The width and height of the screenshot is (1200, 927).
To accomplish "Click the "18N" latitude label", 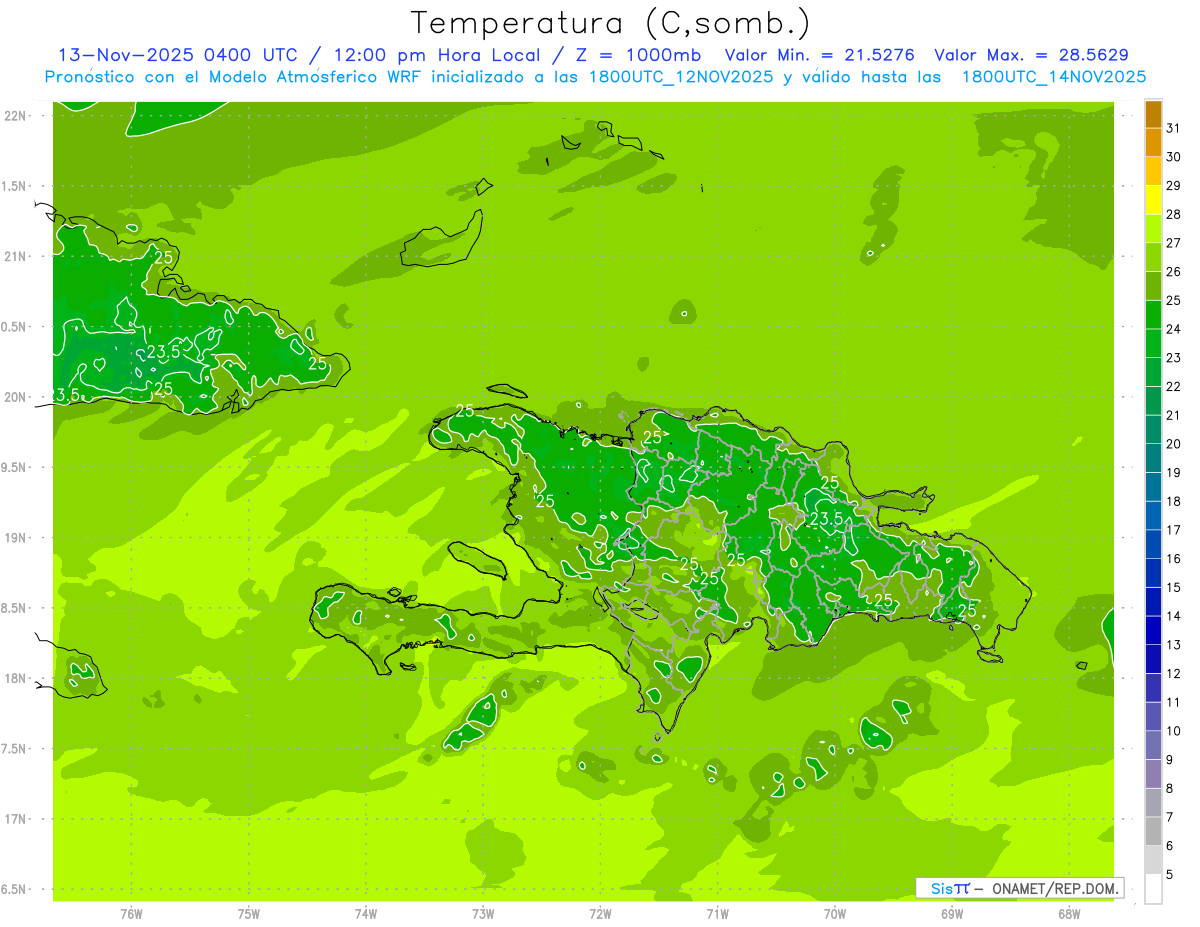I will point(14,678).
